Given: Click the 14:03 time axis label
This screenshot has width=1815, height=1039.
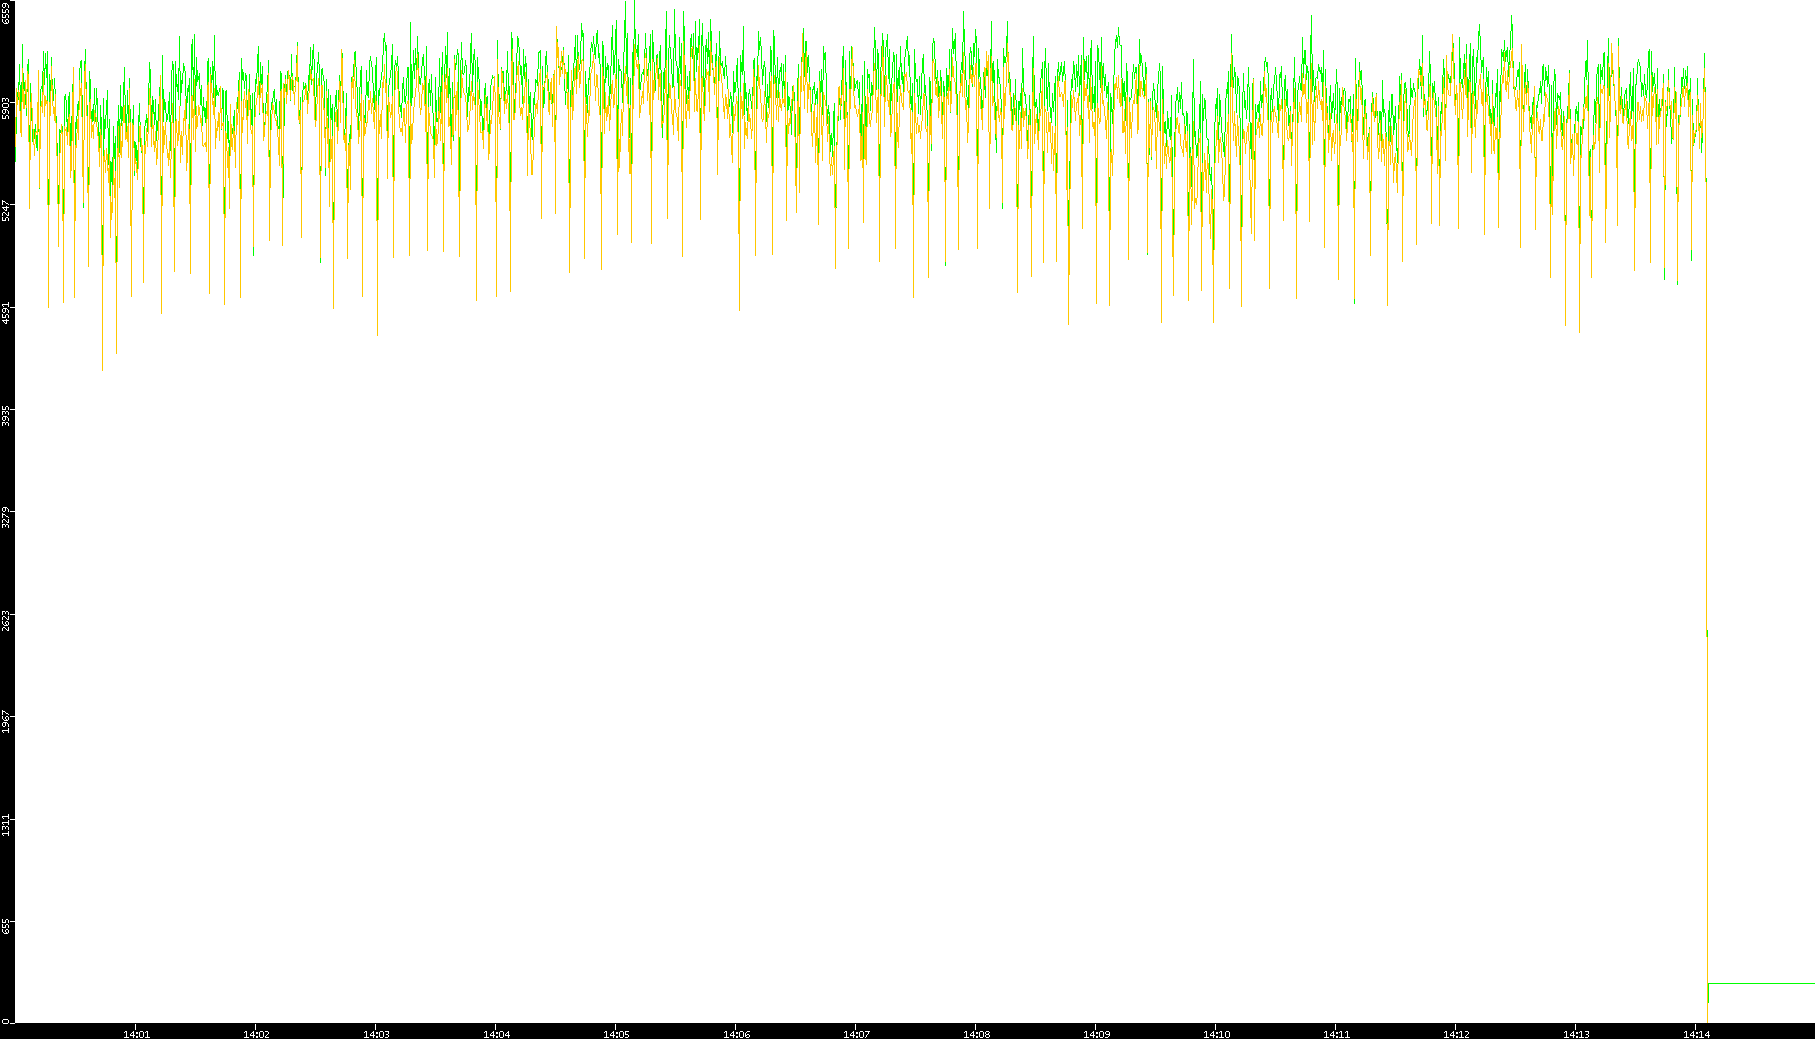Looking at the screenshot, I should (x=376, y=1034).
